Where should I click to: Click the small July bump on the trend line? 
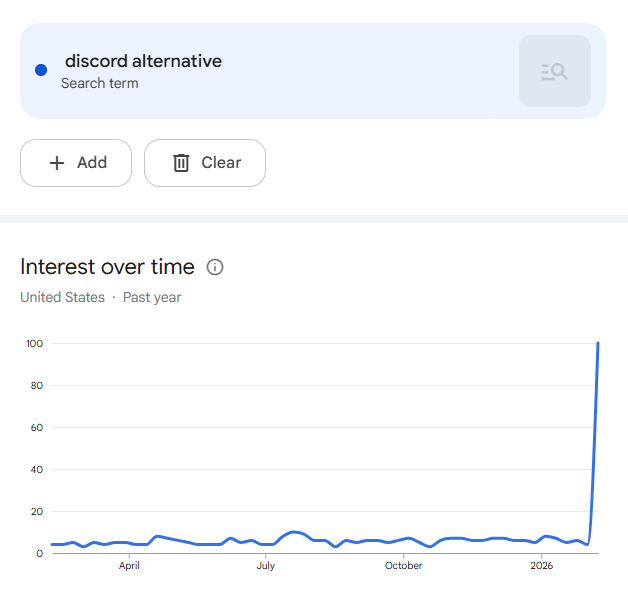pos(292,532)
